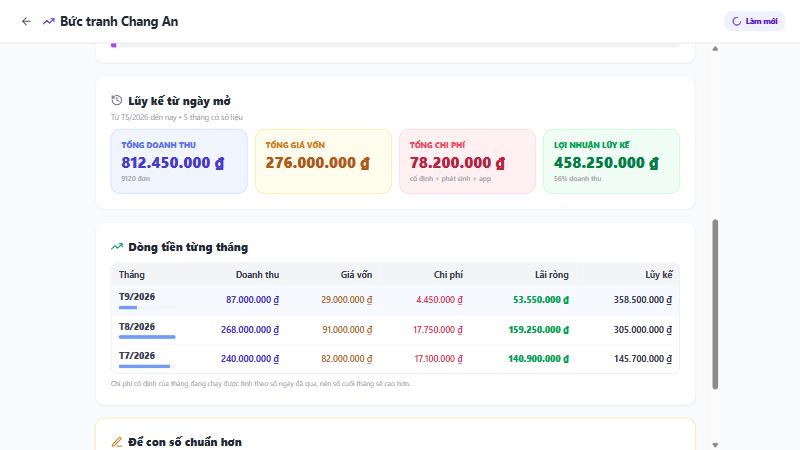Image resolution: width=800 pixels, height=450 pixels.
Task: Click cost value 91.000.000 đ
Action: (x=347, y=330)
